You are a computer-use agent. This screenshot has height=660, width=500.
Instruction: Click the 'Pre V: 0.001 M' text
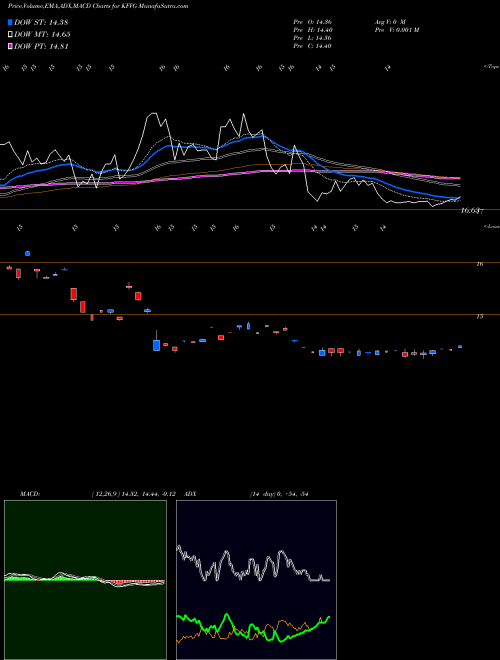coord(396,30)
